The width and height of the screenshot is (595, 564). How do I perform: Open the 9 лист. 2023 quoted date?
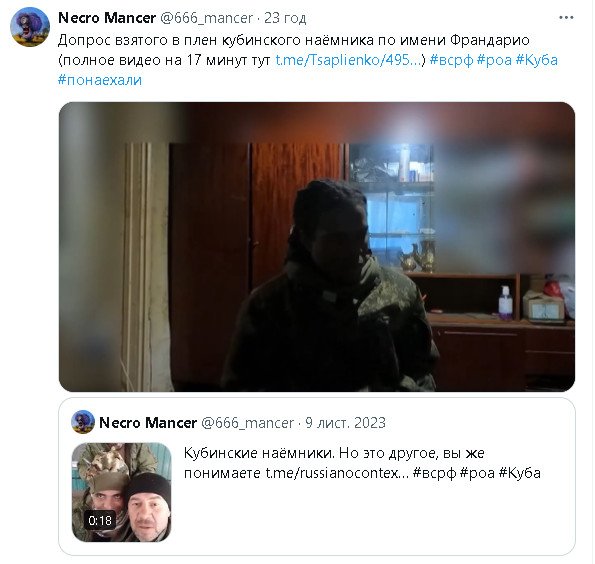click(345, 422)
